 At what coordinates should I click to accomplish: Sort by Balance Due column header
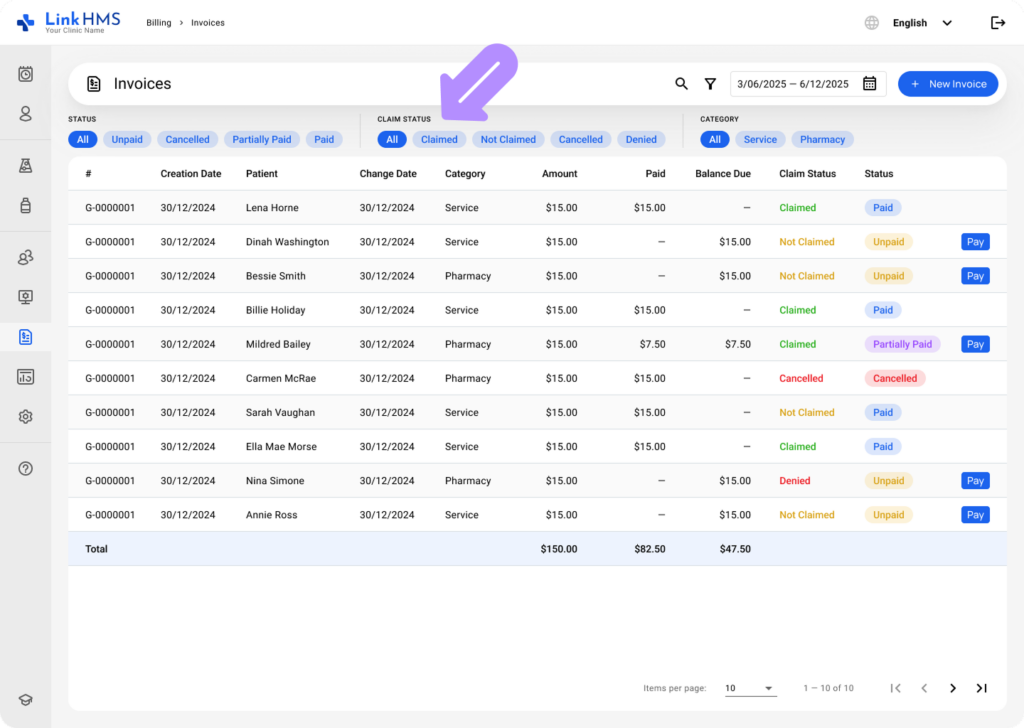[x=723, y=174]
